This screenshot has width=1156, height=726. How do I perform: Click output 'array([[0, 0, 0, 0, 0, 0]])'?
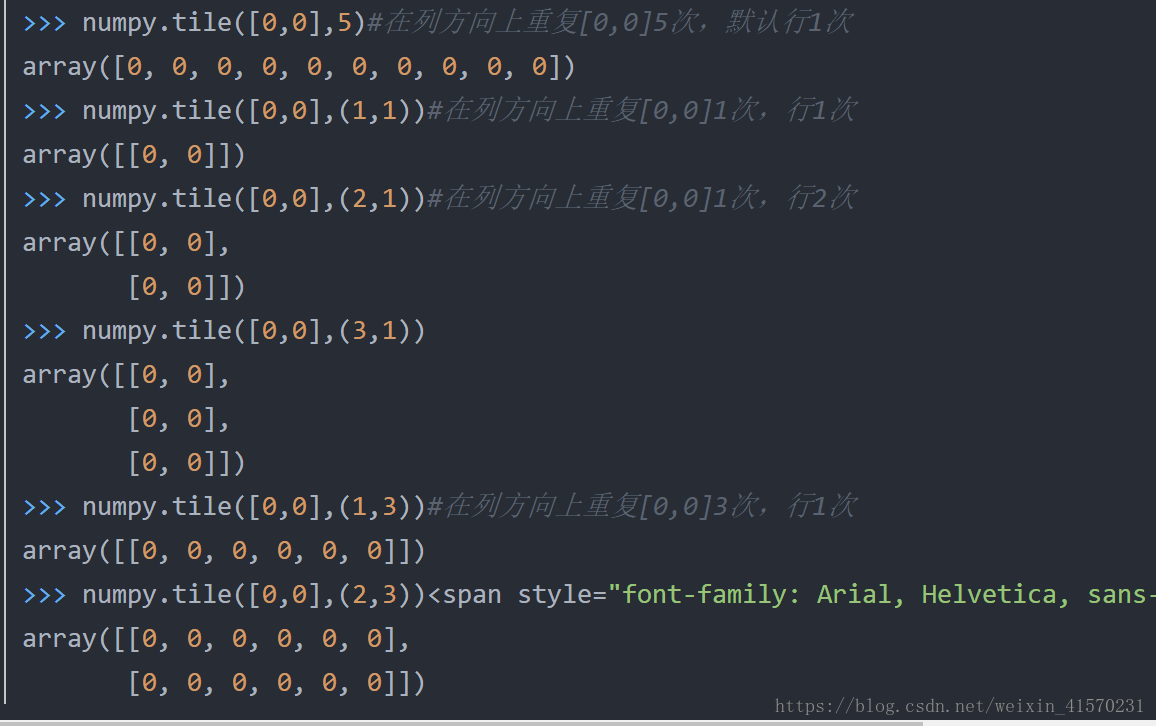(224, 551)
